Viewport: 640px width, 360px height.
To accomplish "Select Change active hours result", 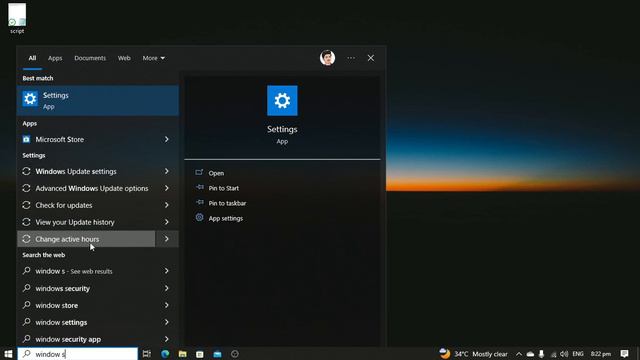I will coord(86,239).
